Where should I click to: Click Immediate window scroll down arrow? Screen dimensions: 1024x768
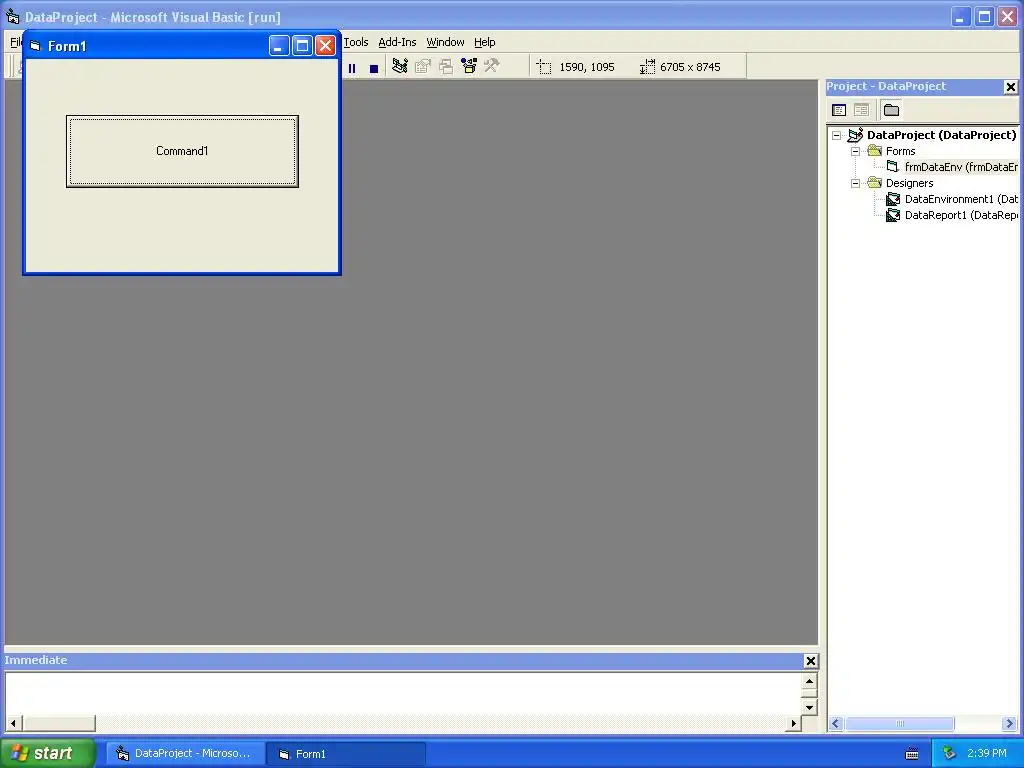click(x=809, y=707)
